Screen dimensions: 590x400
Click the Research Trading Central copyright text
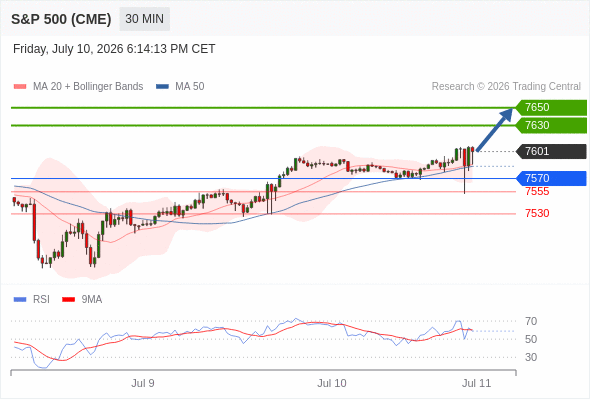(506, 87)
